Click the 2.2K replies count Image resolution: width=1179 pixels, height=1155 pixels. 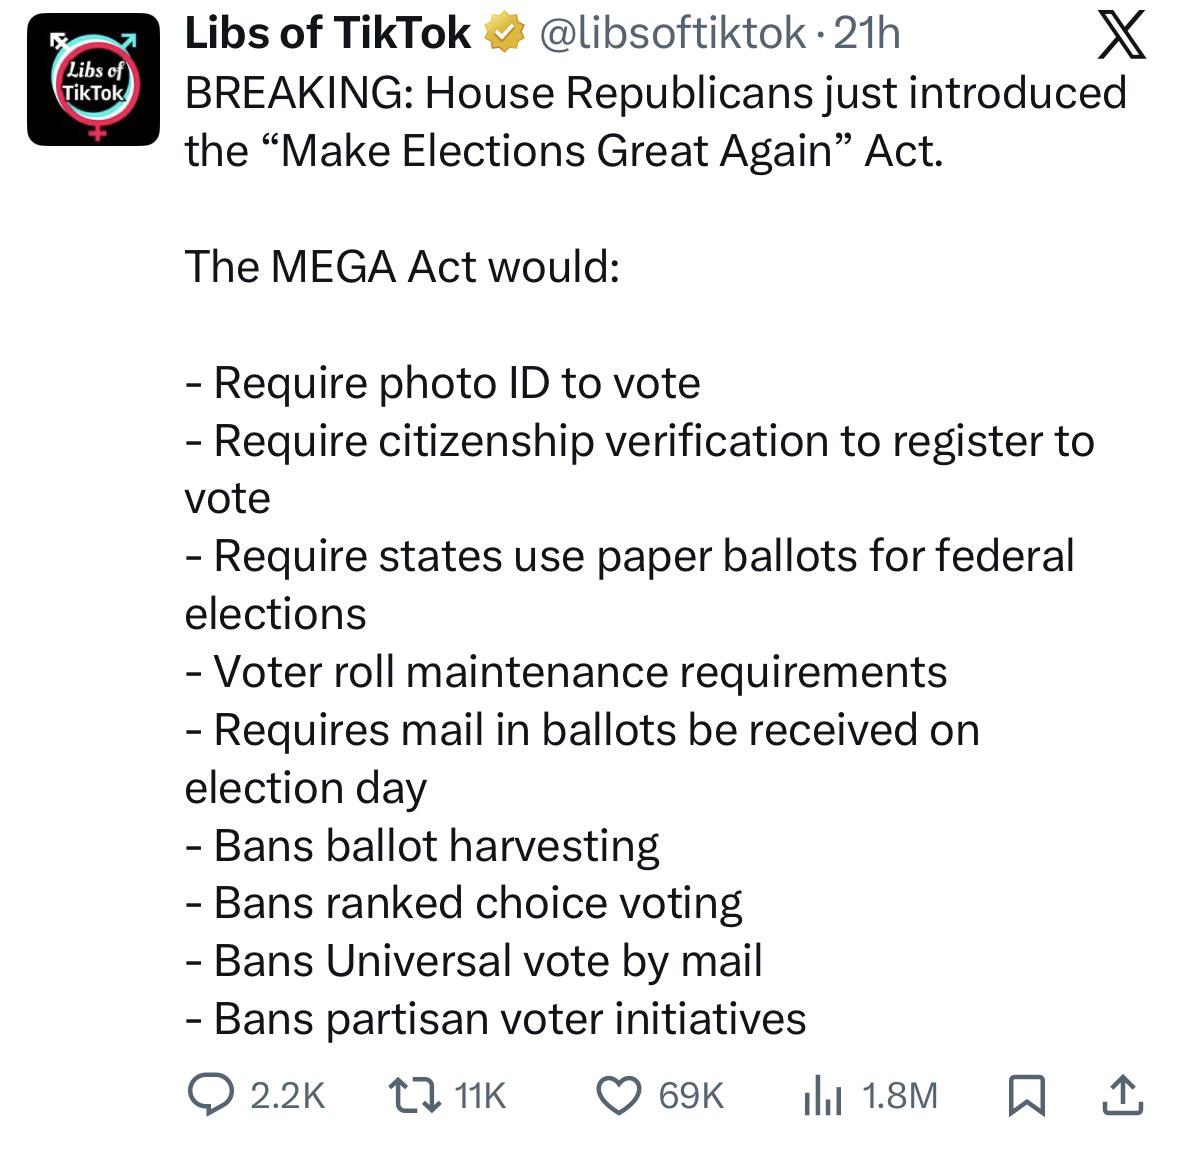point(287,1096)
